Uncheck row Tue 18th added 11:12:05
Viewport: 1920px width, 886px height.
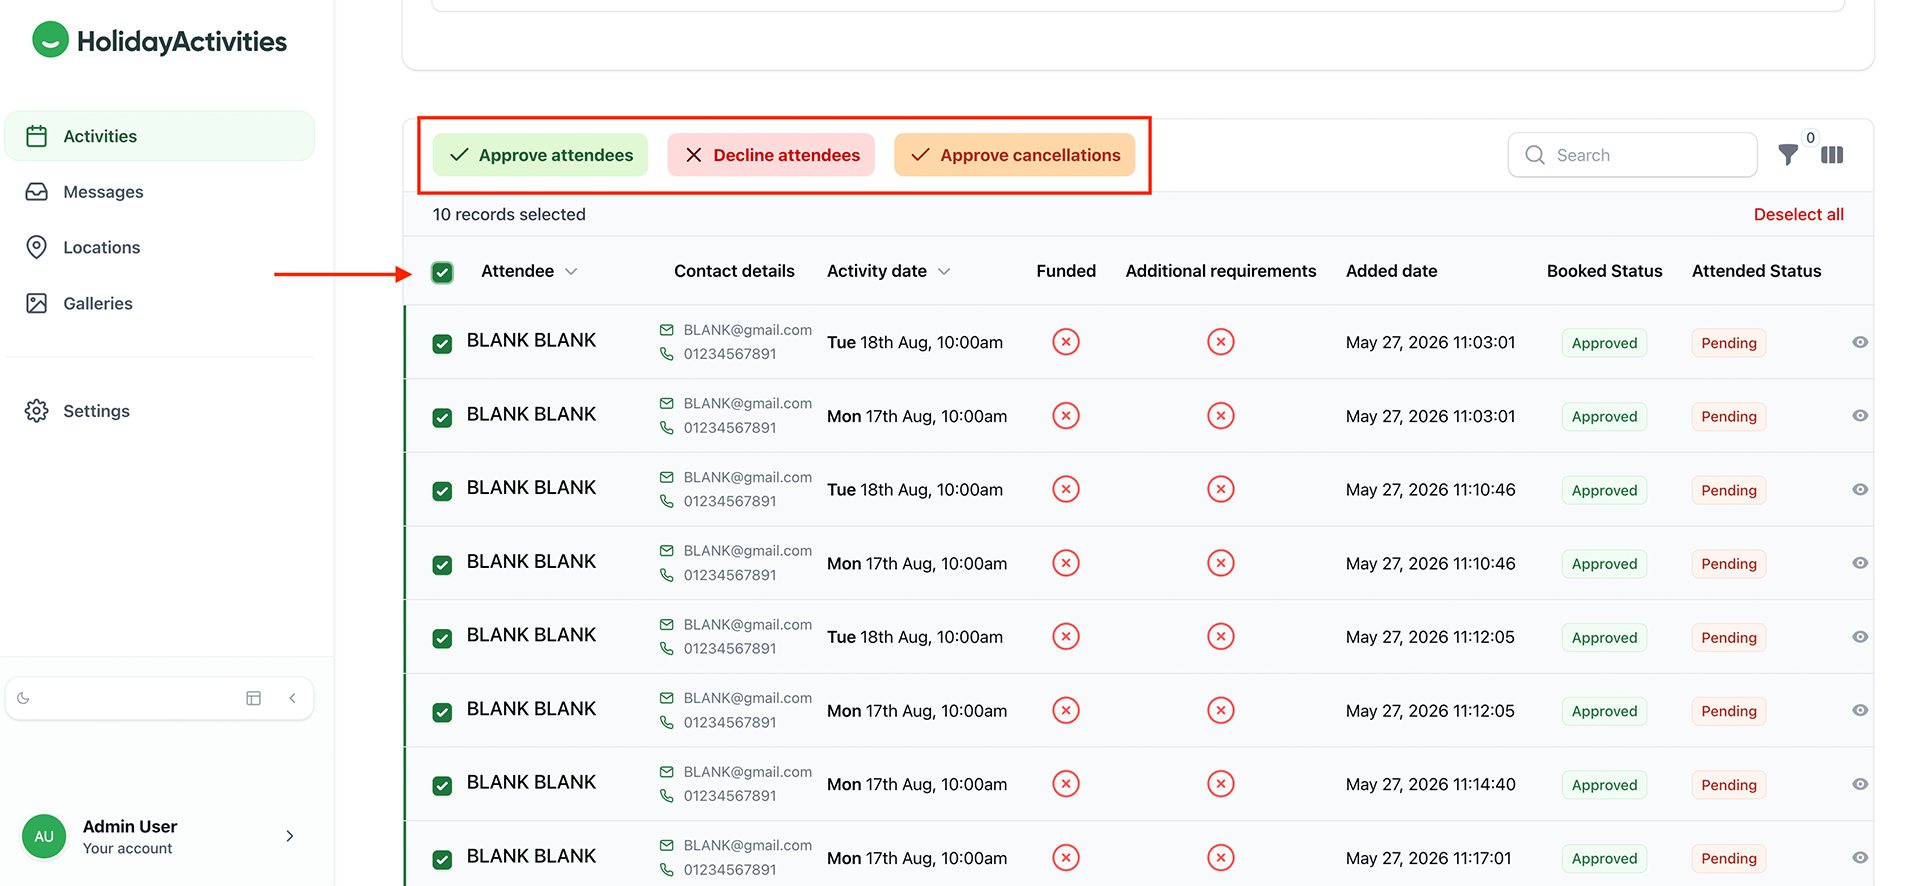tap(442, 639)
